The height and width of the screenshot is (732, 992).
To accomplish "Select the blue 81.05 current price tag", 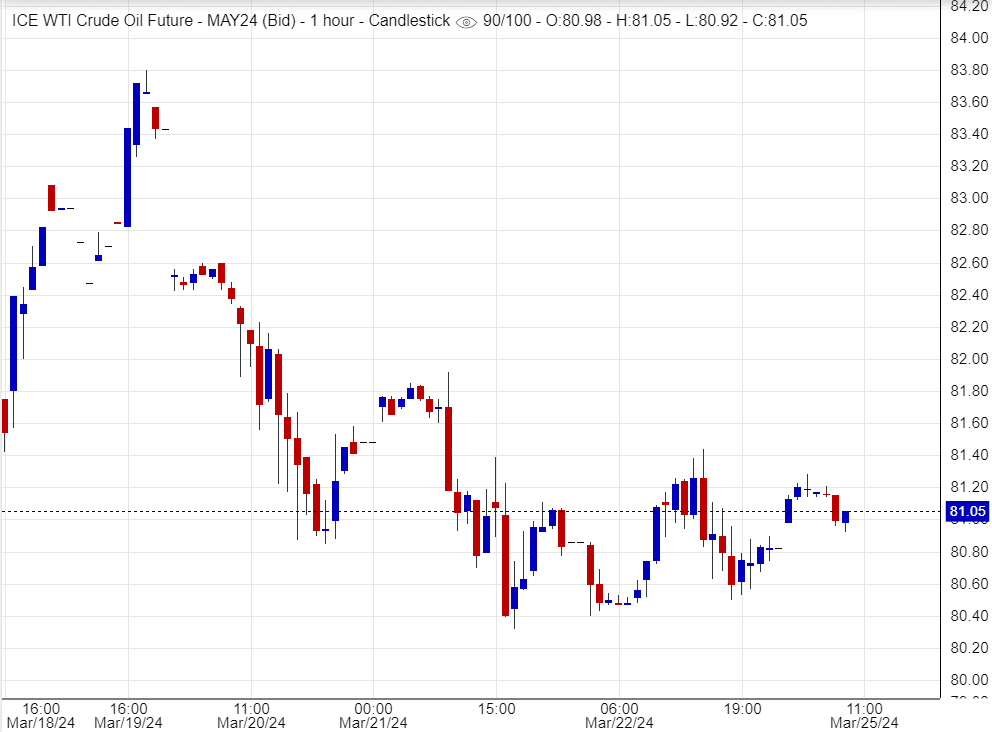I will [x=966, y=512].
